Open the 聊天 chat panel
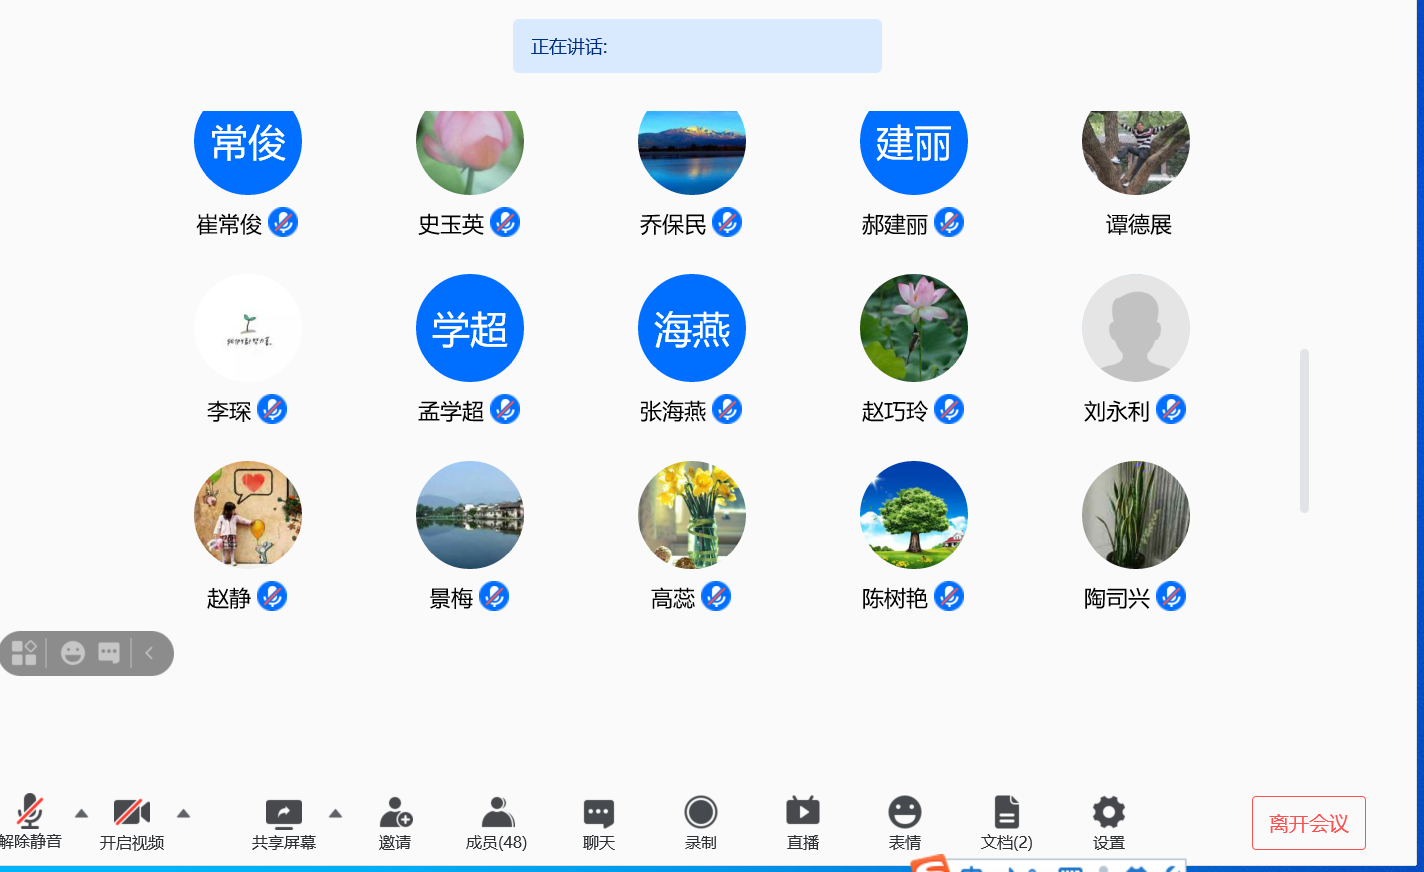1424x872 pixels. point(599,812)
